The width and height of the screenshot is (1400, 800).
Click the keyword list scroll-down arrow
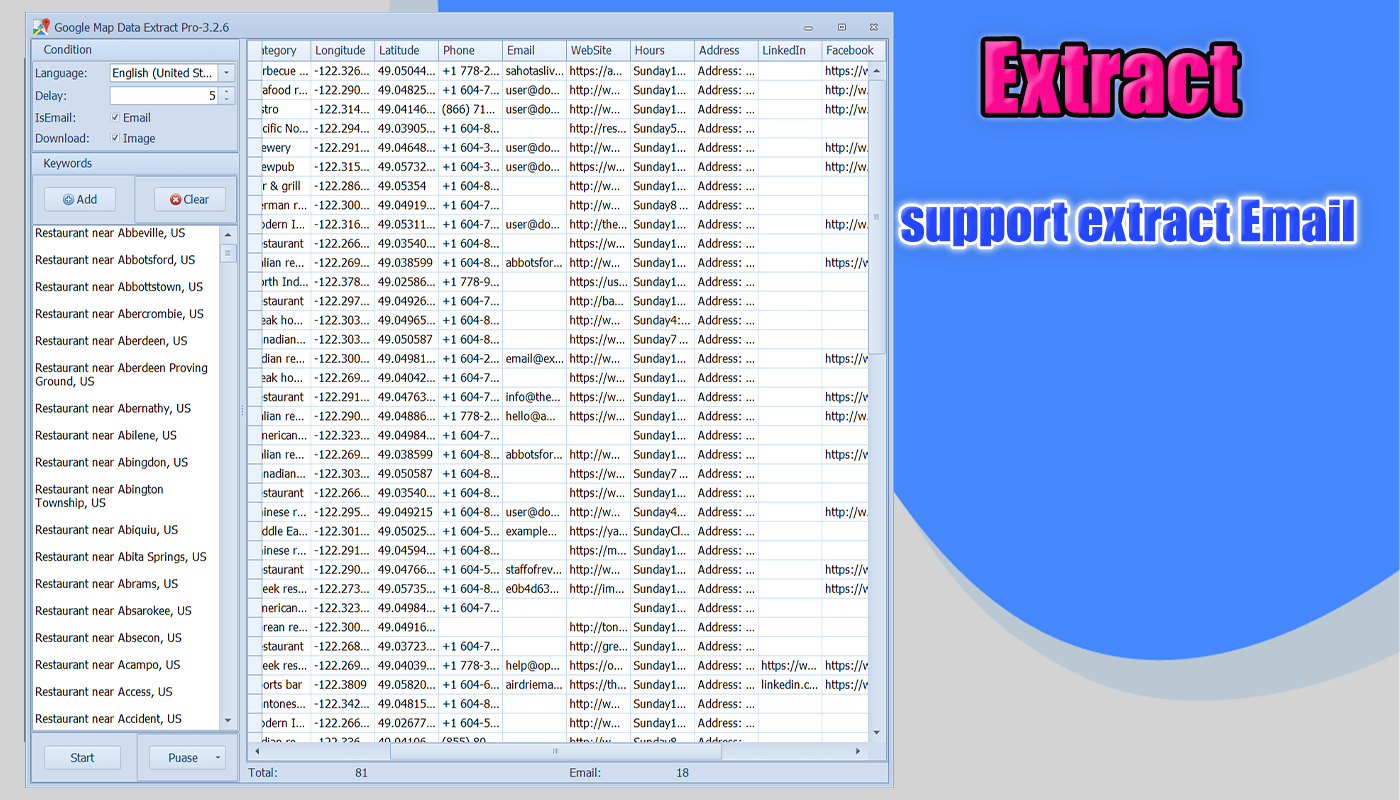[x=228, y=720]
